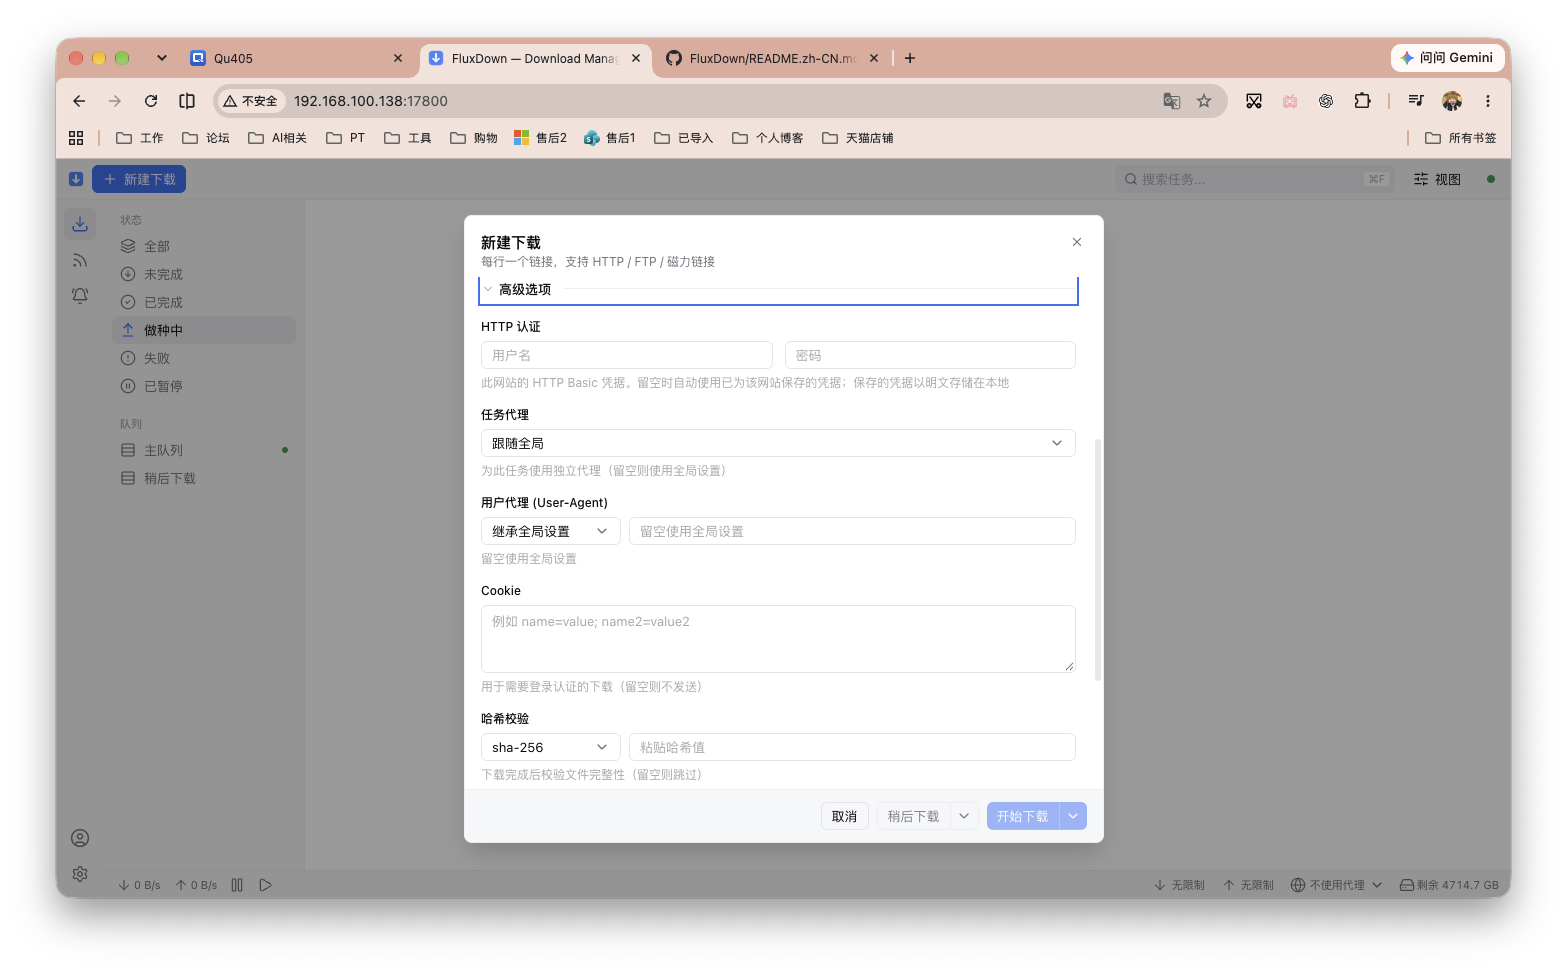
Task: Open a new browser tab
Action: [x=910, y=58]
